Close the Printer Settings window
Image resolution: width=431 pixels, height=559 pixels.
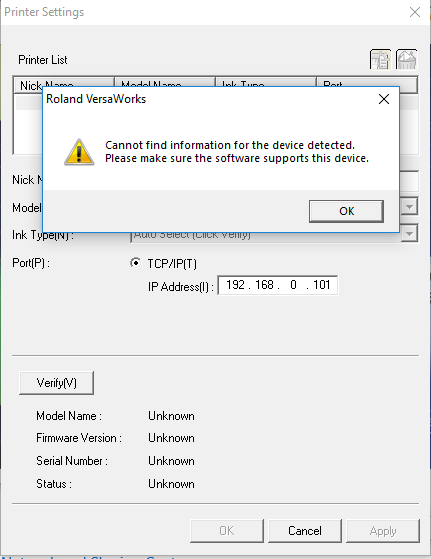tap(415, 12)
